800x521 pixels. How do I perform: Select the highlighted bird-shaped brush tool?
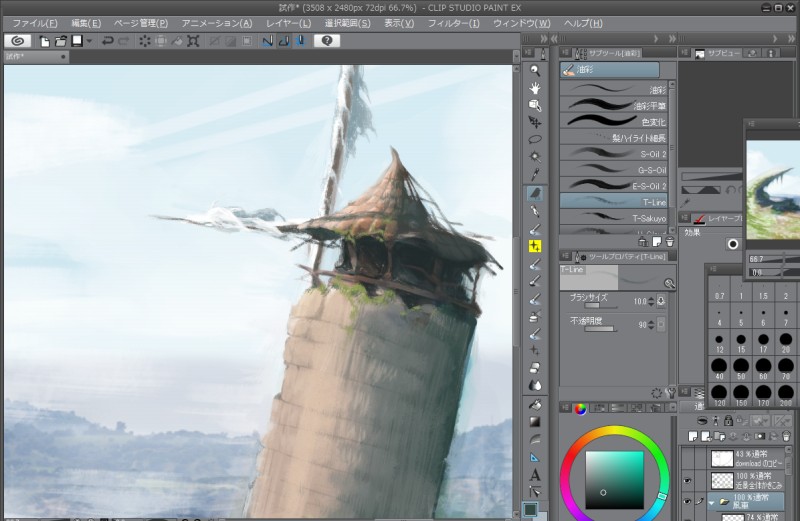[x=535, y=193]
